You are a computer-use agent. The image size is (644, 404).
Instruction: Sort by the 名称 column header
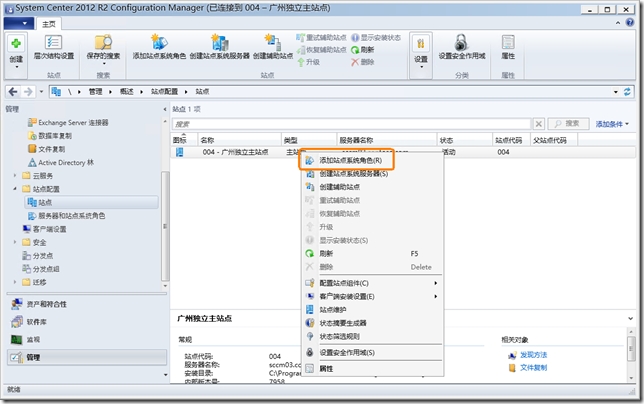pyautogui.click(x=239, y=140)
